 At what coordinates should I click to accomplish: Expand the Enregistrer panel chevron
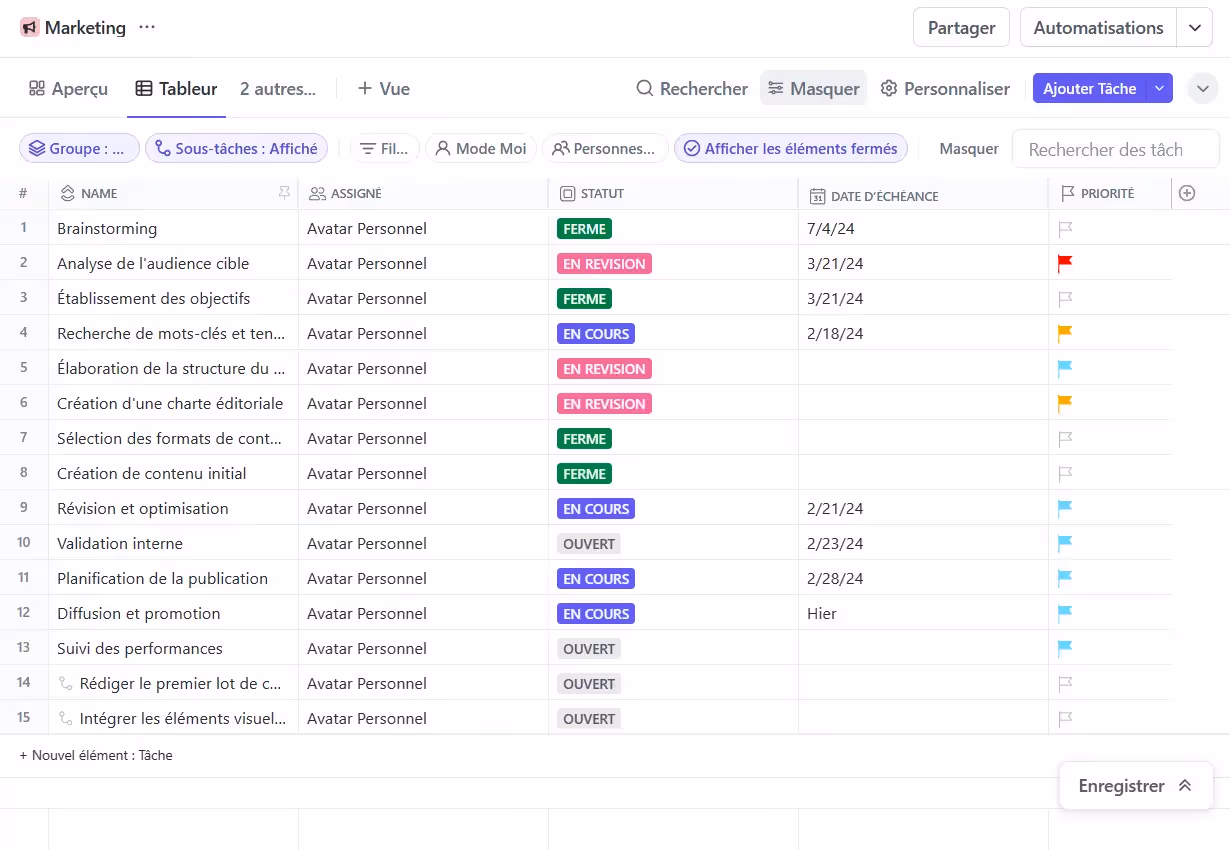pyautogui.click(x=1185, y=786)
